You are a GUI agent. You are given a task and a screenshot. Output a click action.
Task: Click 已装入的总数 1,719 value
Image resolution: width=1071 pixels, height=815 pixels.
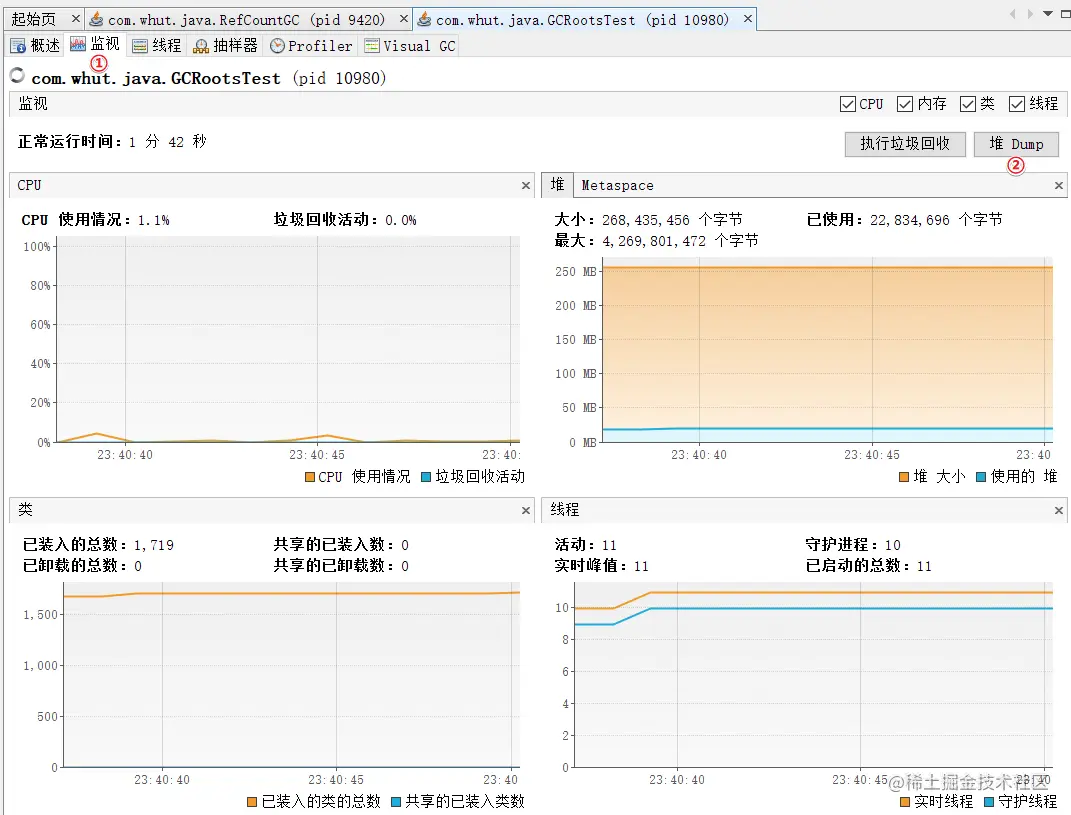(x=154, y=545)
